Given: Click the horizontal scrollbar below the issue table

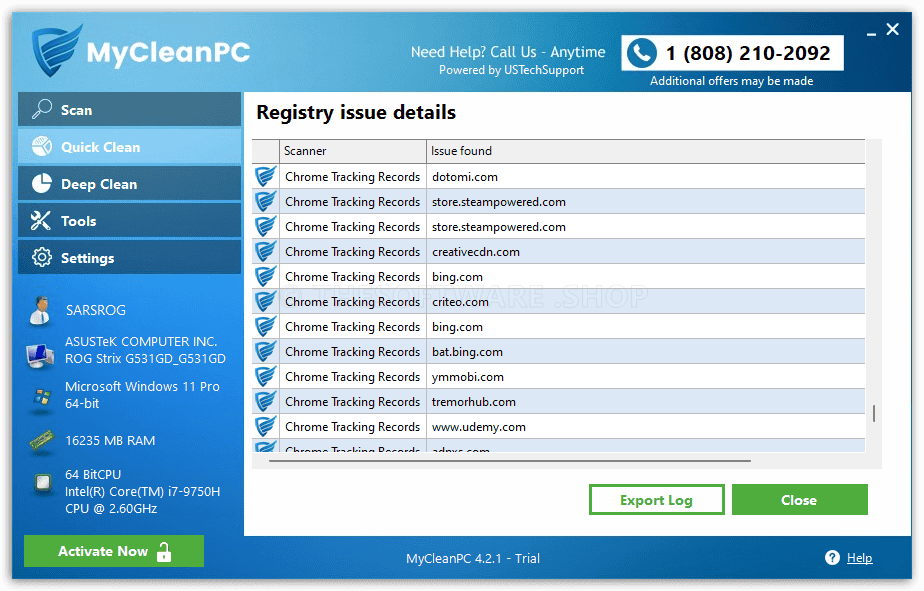Looking at the screenshot, I should tap(510, 461).
